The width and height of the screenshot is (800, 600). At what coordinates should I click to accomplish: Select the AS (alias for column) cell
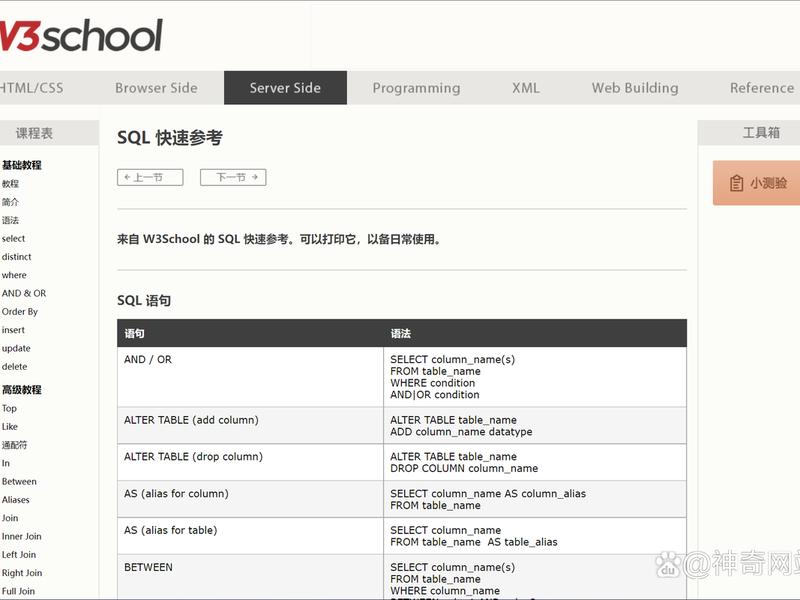click(250, 499)
